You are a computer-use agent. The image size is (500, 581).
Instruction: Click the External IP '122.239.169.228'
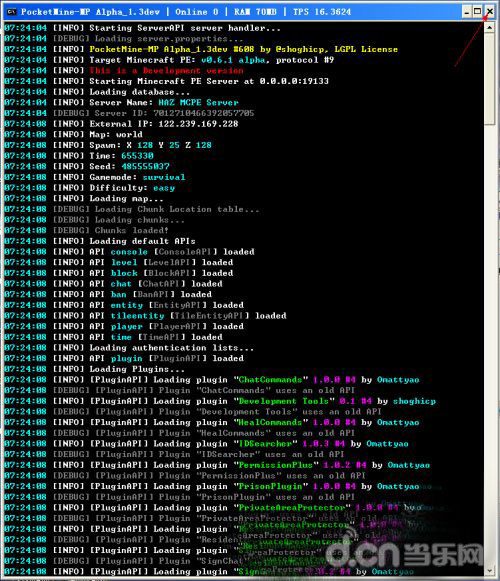(198, 124)
